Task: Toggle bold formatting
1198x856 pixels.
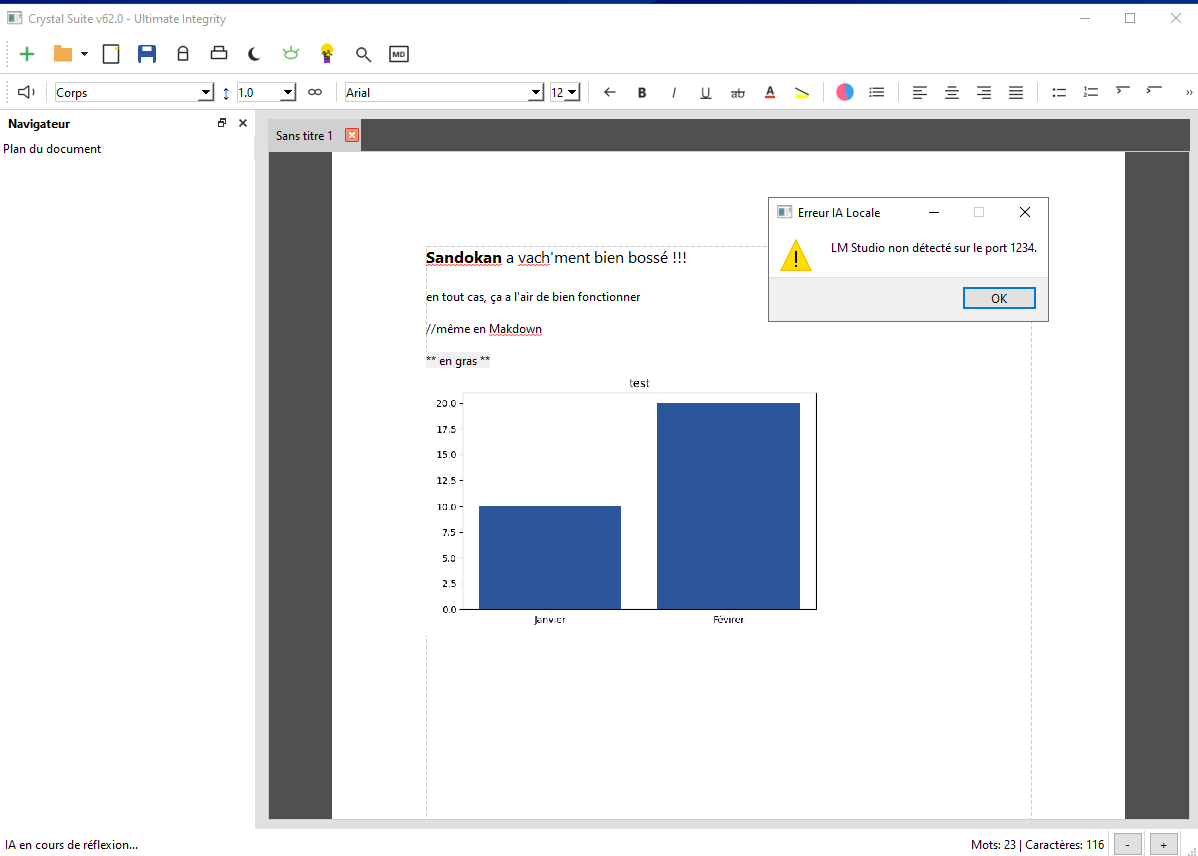Action: [642, 92]
